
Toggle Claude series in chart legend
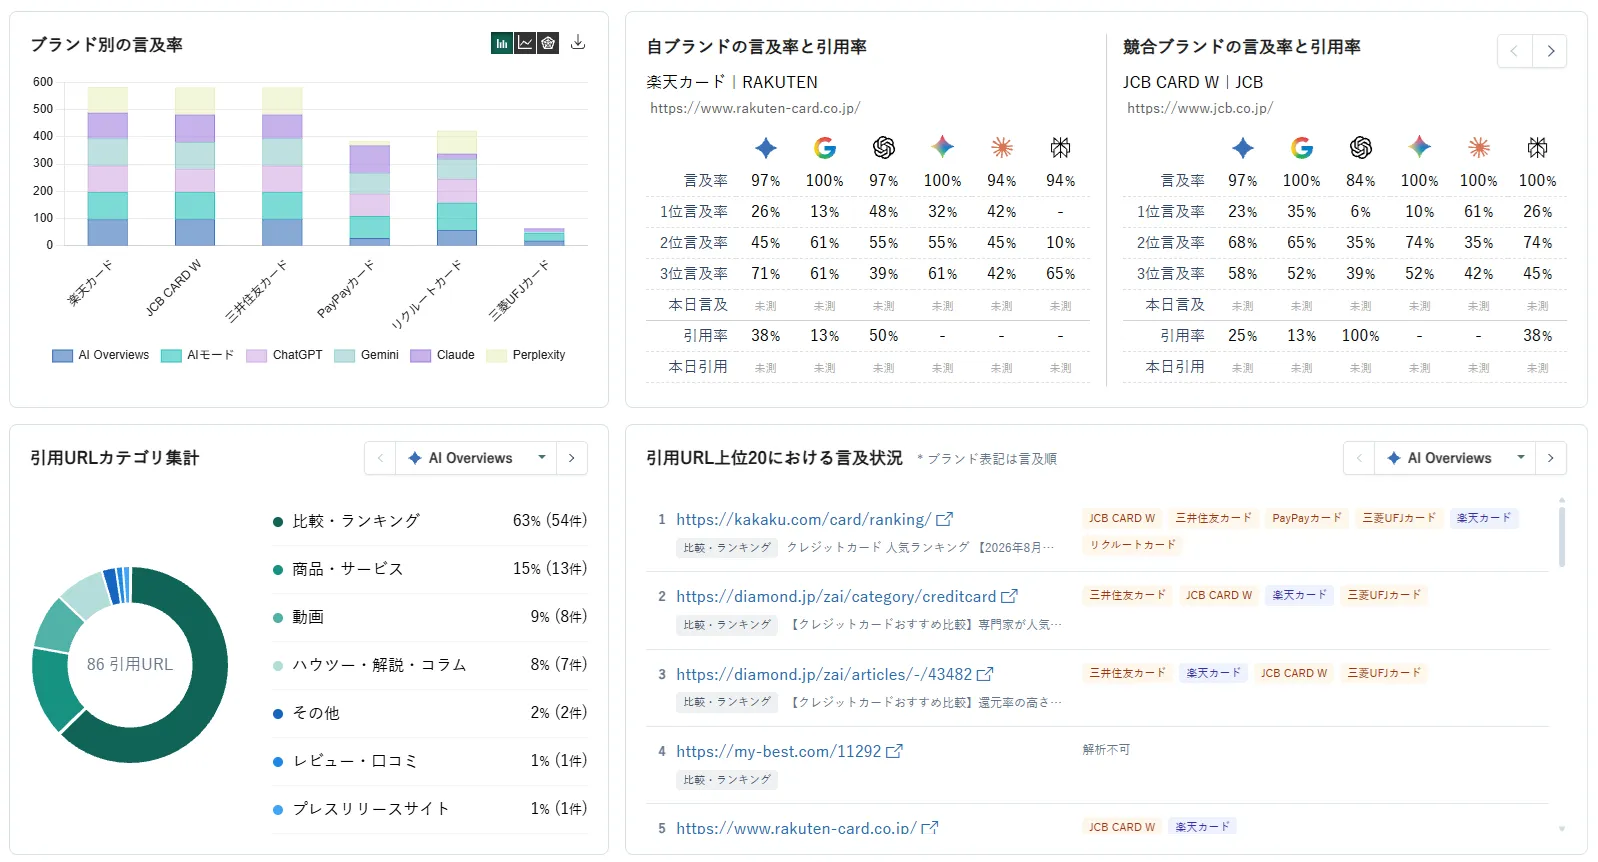point(443,355)
